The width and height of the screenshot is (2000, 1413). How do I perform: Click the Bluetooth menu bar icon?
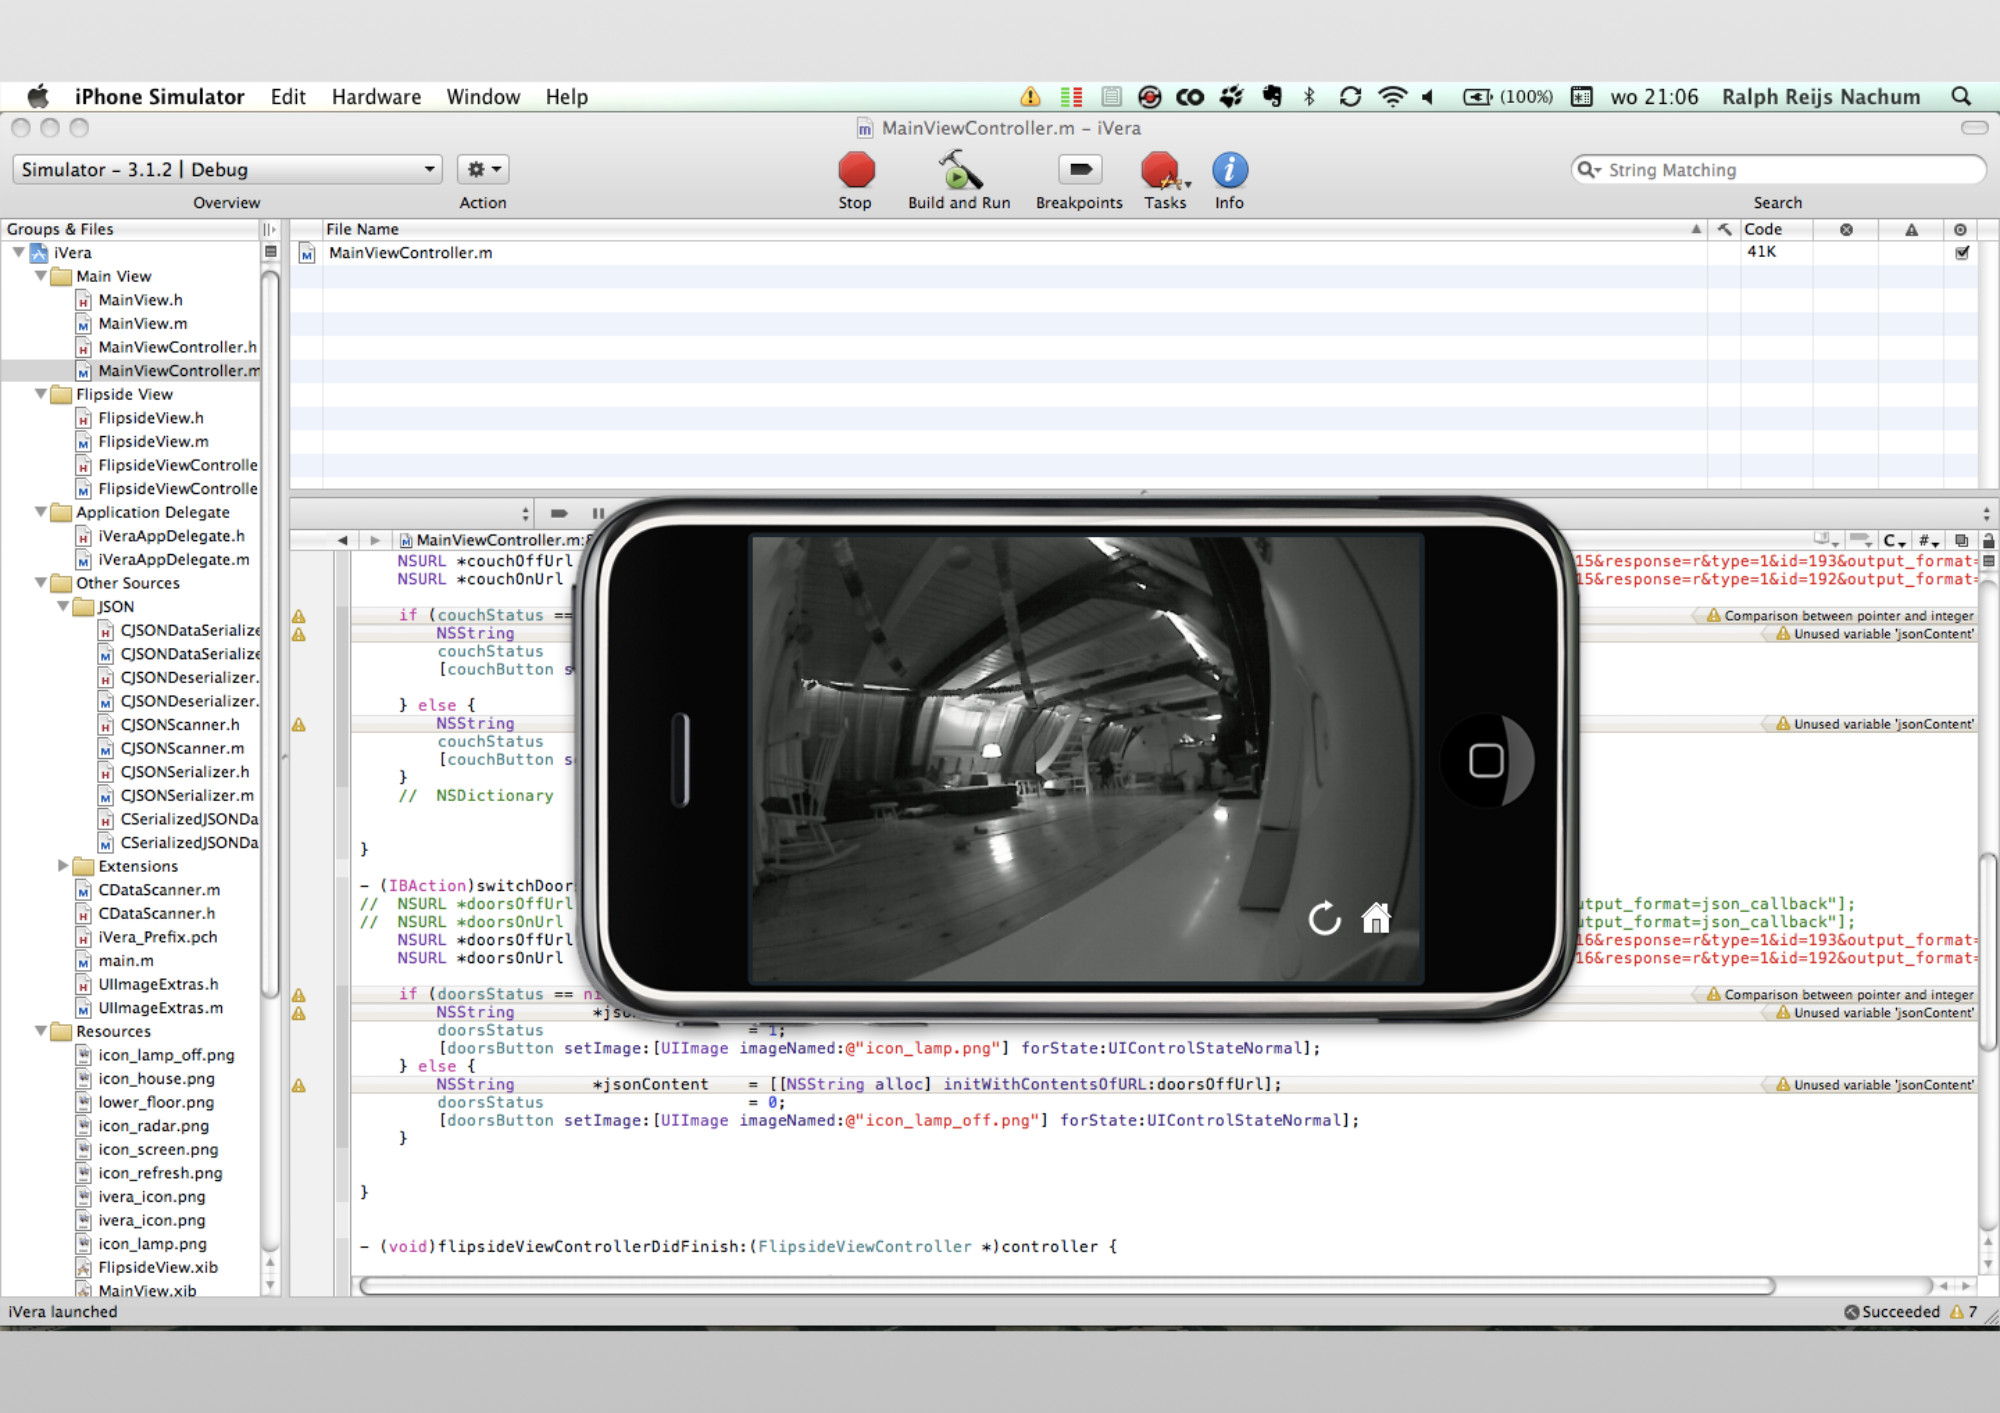1309,97
